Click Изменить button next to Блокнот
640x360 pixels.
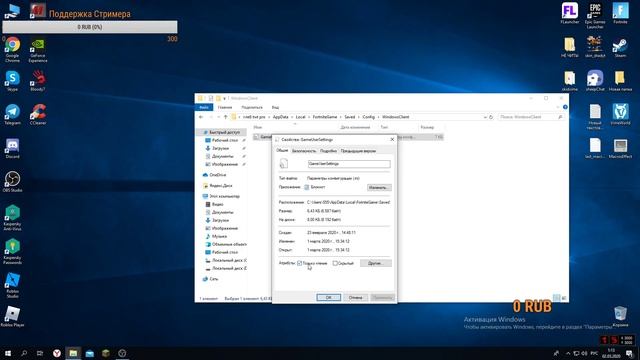point(379,188)
